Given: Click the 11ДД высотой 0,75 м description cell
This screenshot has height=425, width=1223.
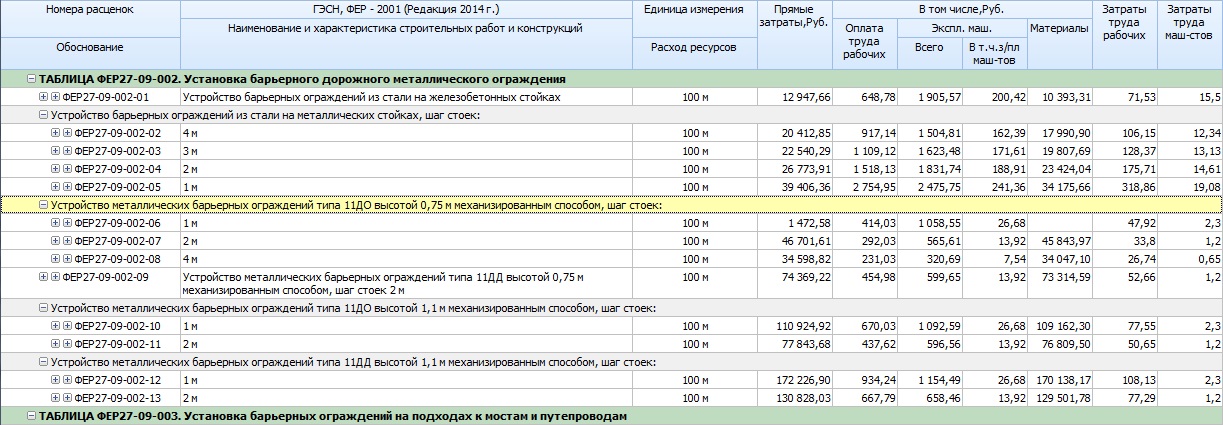Looking at the screenshot, I should pyautogui.click(x=406, y=283).
